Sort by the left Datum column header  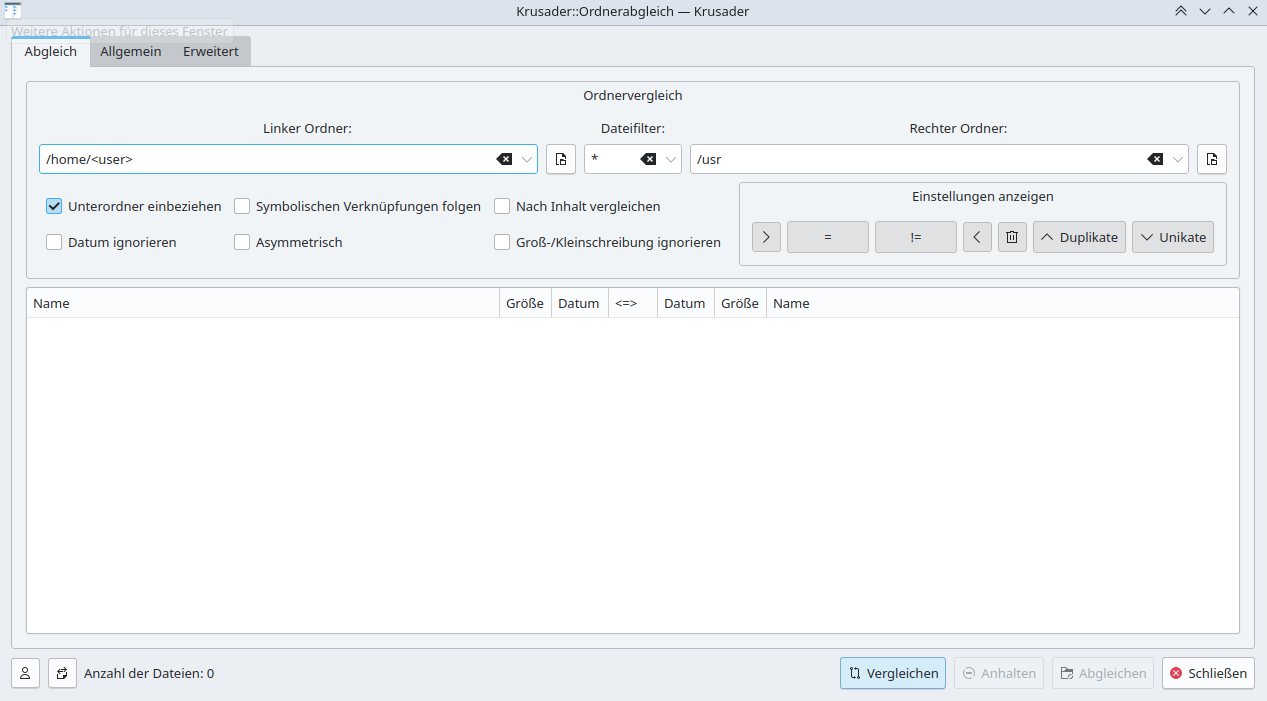click(x=579, y=303)
